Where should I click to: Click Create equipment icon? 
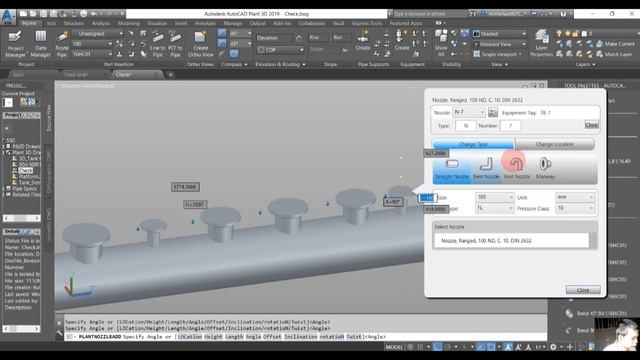(x=402, y=41)
